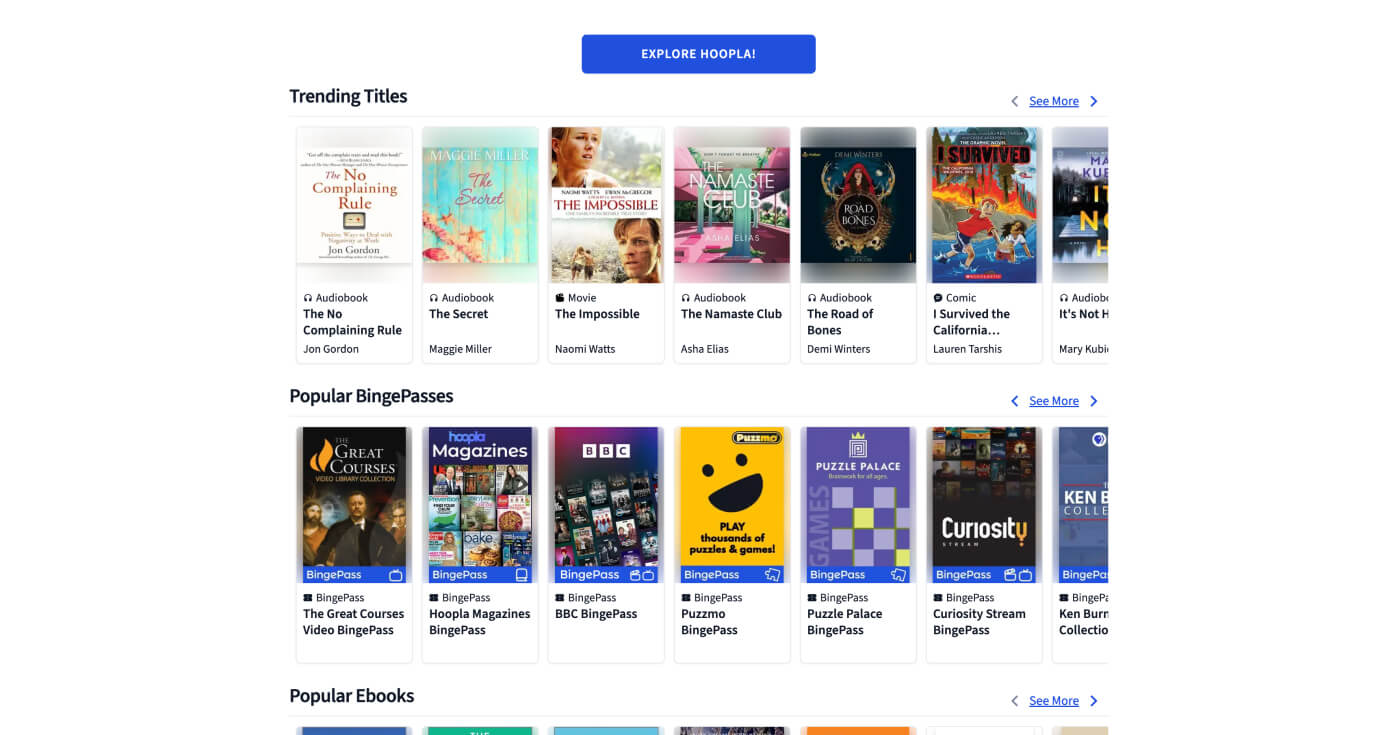Click left arrow in Popular BingePasses row
The width and height of the screenshot is (1400, 735).
point(1014,401)
